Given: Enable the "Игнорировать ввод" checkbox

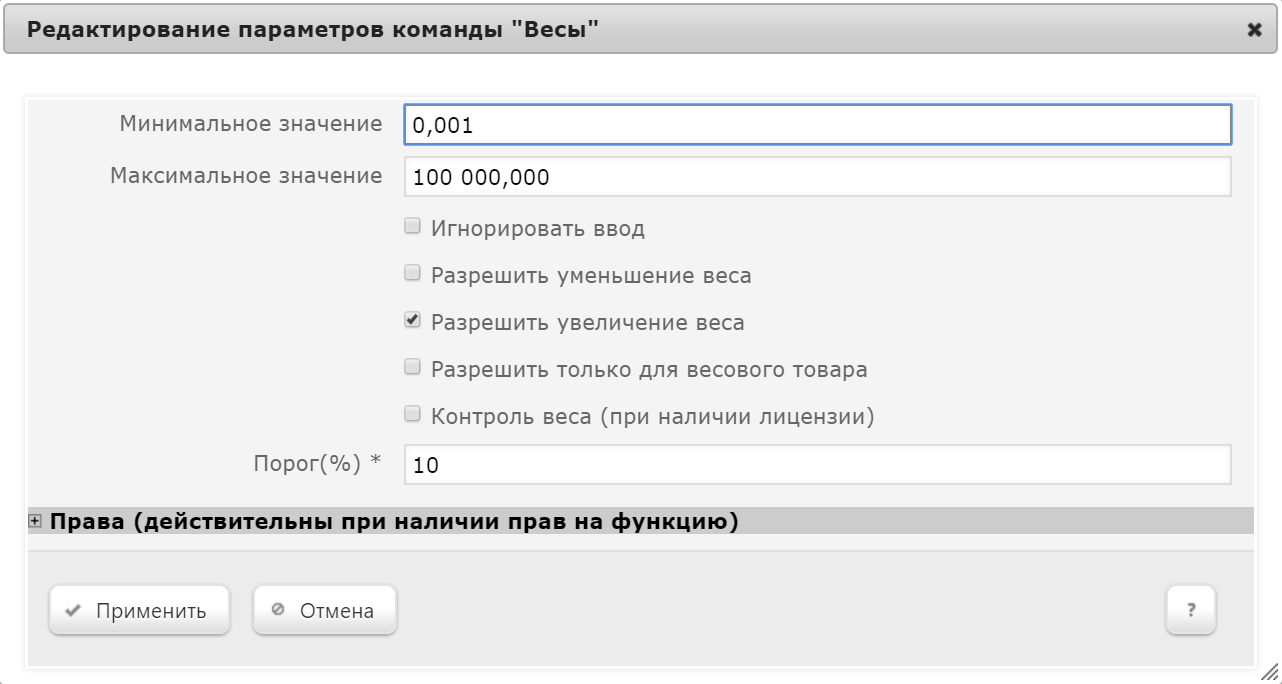Looking at the screenshot, I should 411,227.
